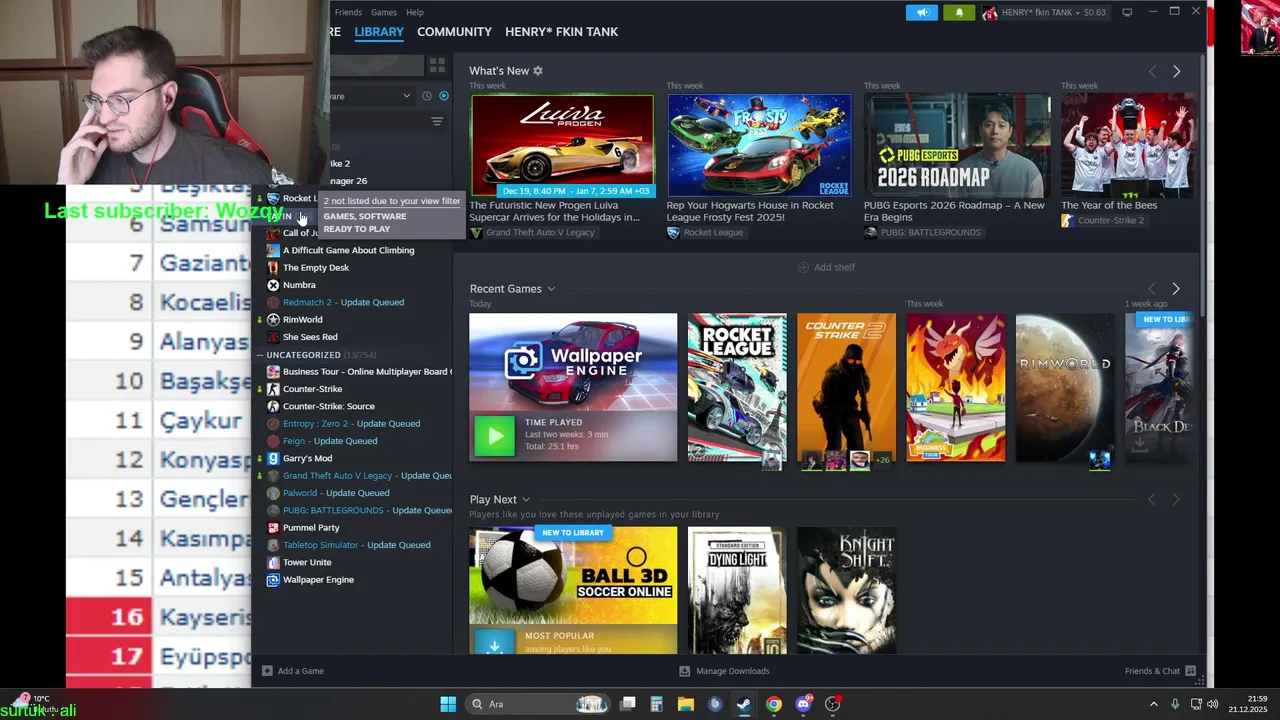Enter Big Picture mode monitor icon

(1127, 12)
